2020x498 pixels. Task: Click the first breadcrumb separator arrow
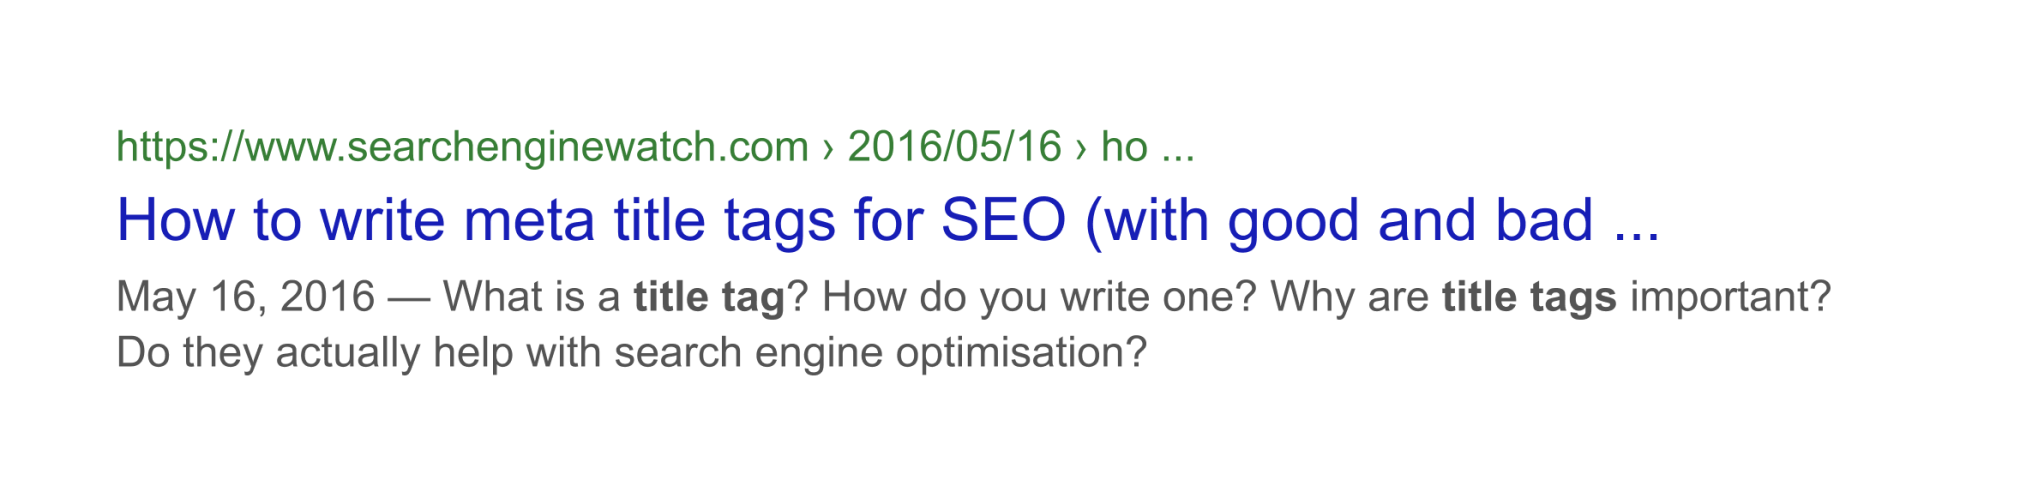[x=827, y=148]
